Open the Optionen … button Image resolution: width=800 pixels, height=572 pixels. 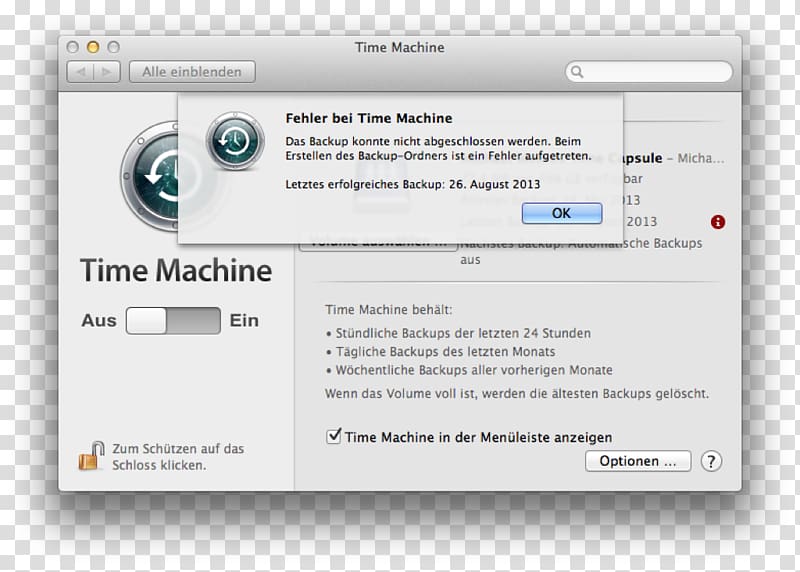click(638, 461)
